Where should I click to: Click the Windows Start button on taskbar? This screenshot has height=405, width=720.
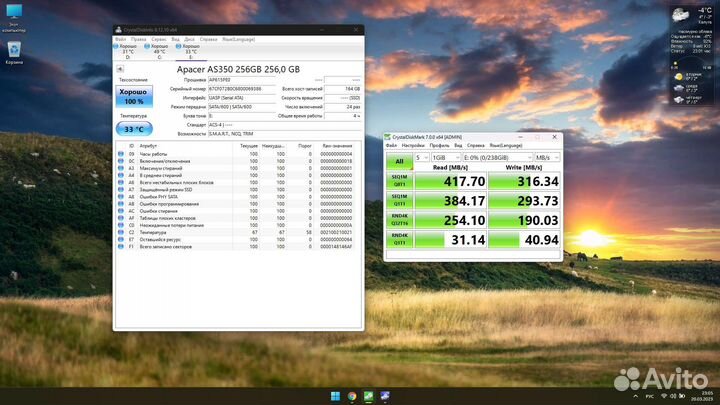tap(335, 396)
